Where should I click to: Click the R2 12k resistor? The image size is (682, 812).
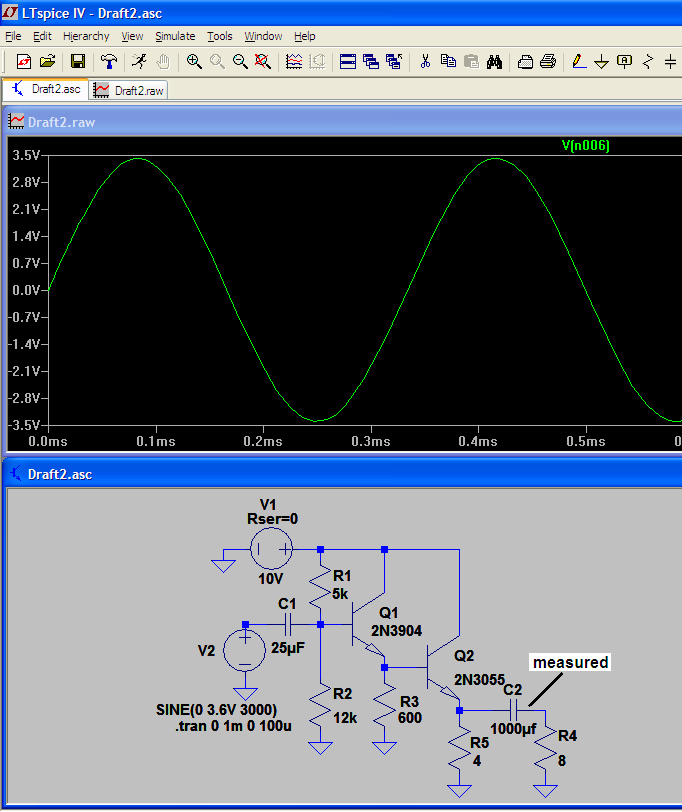321,707
